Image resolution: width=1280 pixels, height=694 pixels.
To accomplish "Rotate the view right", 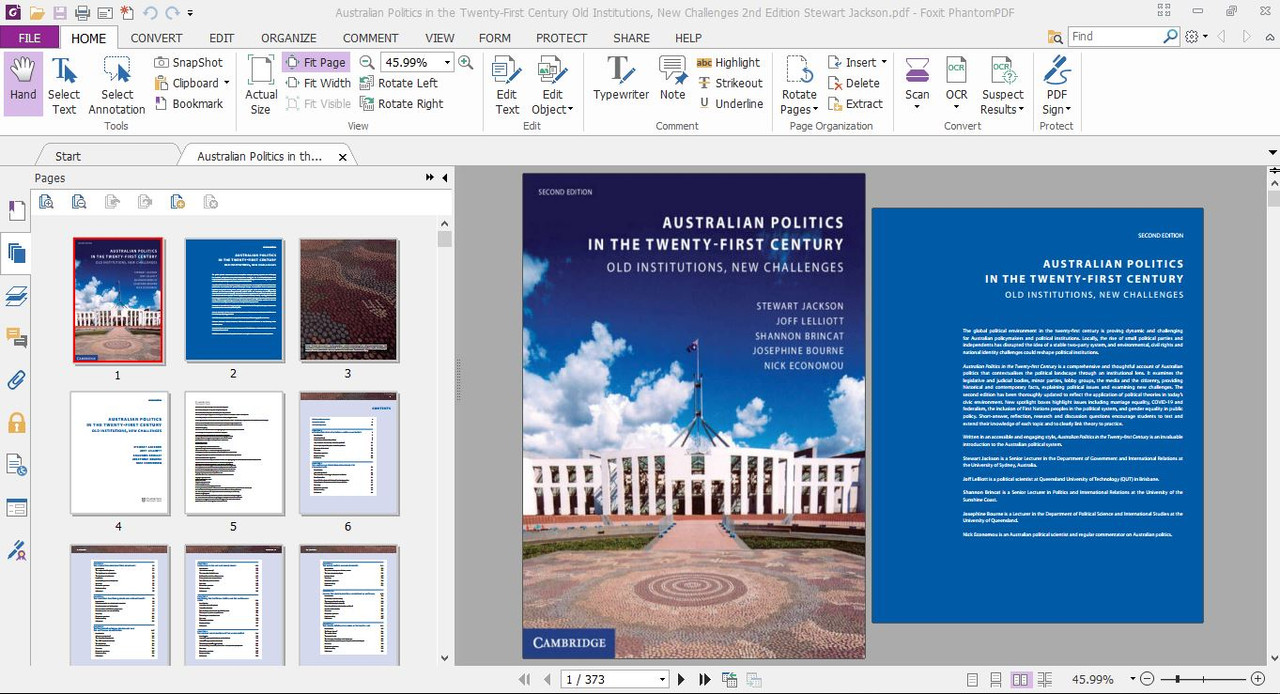I will (x=401, y=104).
